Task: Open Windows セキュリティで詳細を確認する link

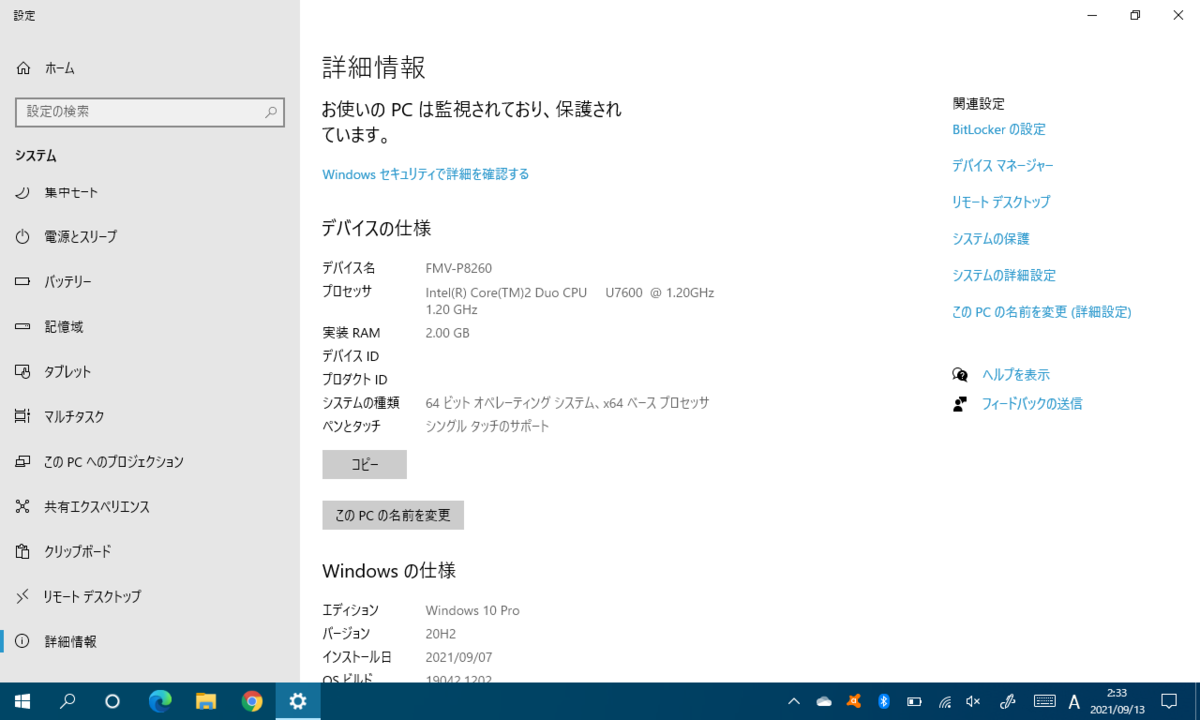Action: pos(426,174)
